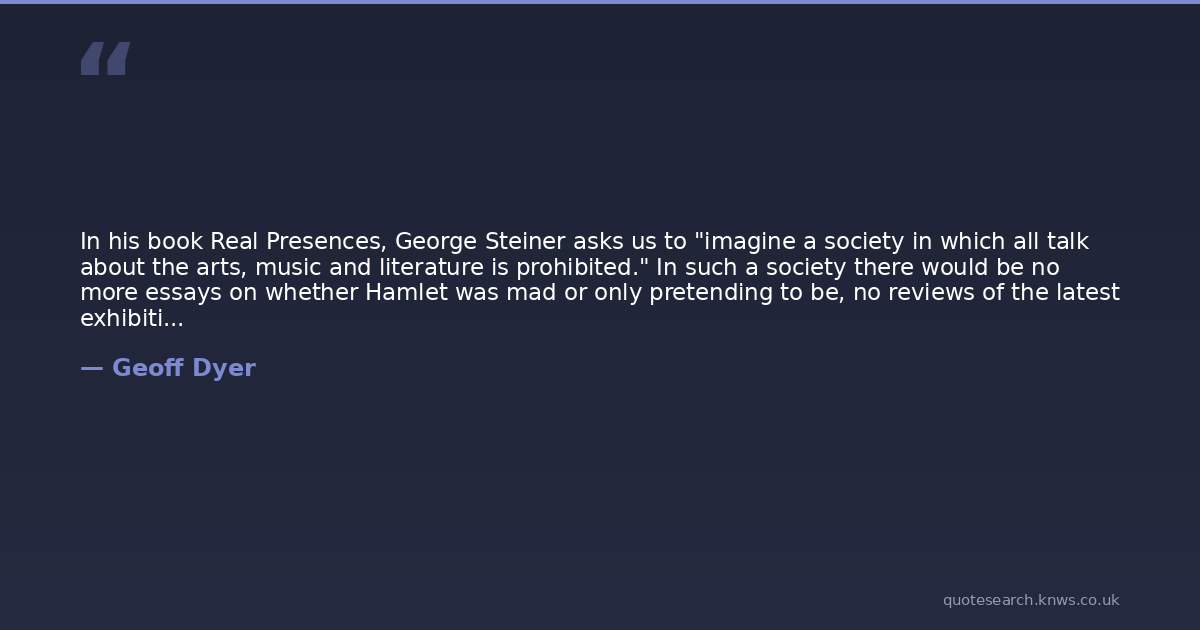Viewport: 1200px width, 630px height.
Task: Click the word "Hamlet" in the quote
Action: point(407,293)
